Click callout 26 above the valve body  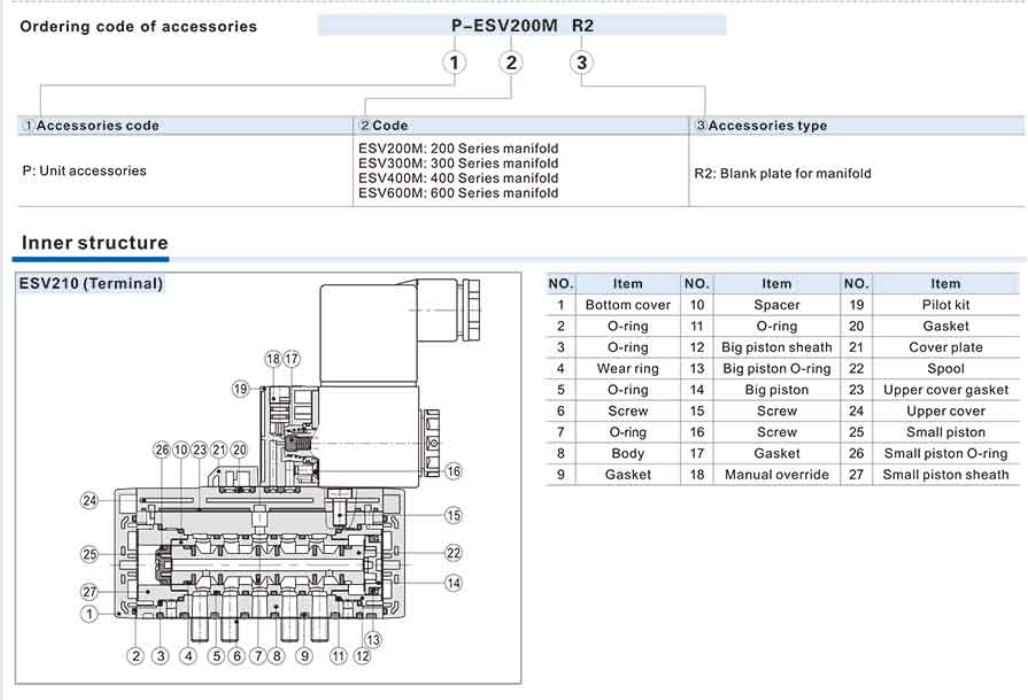tap(162, 450)
